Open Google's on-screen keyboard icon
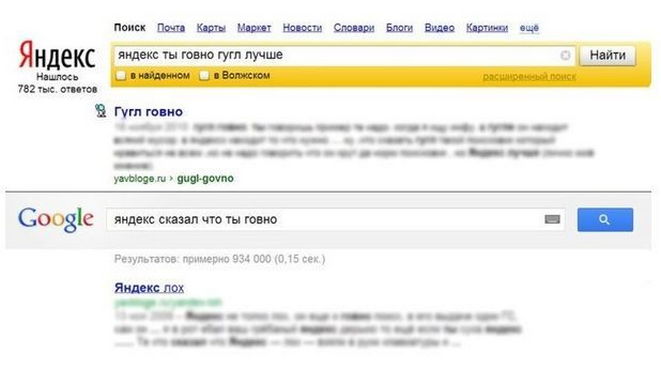The height and width of the screenshot is (384, 661). click(x=552, y=219)
